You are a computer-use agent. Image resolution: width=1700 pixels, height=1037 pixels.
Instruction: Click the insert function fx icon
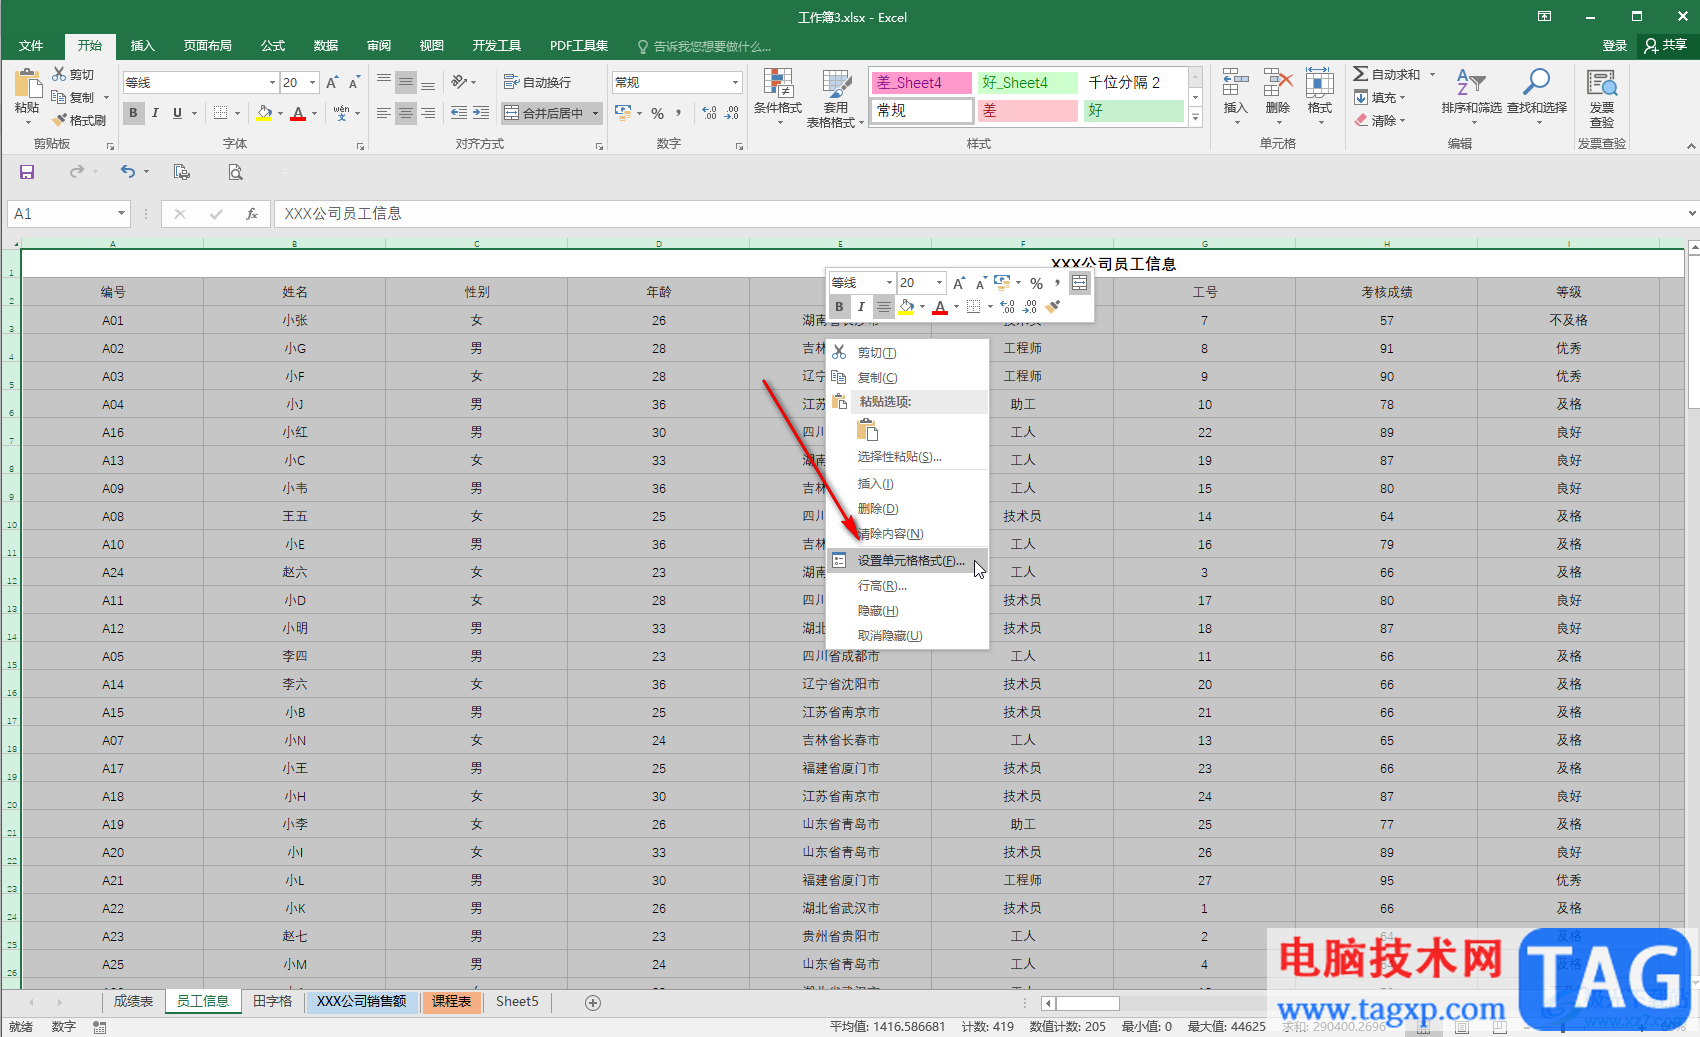tap(252, 213)
